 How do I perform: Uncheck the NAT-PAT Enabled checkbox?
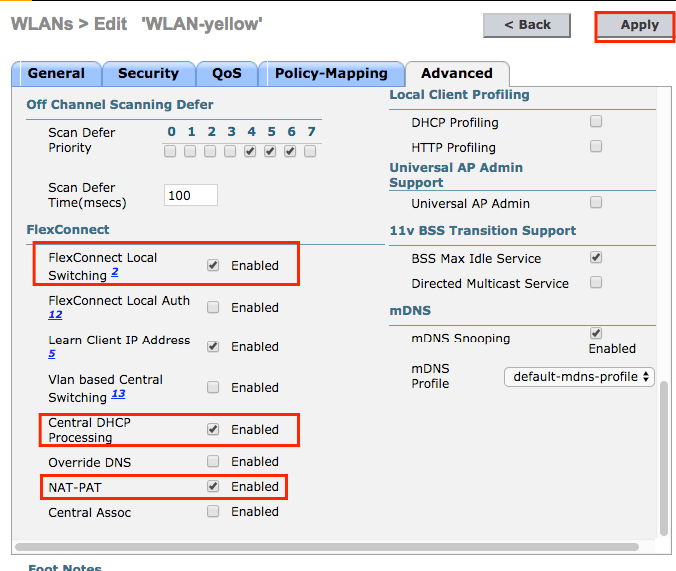click(x=213, y=486)
